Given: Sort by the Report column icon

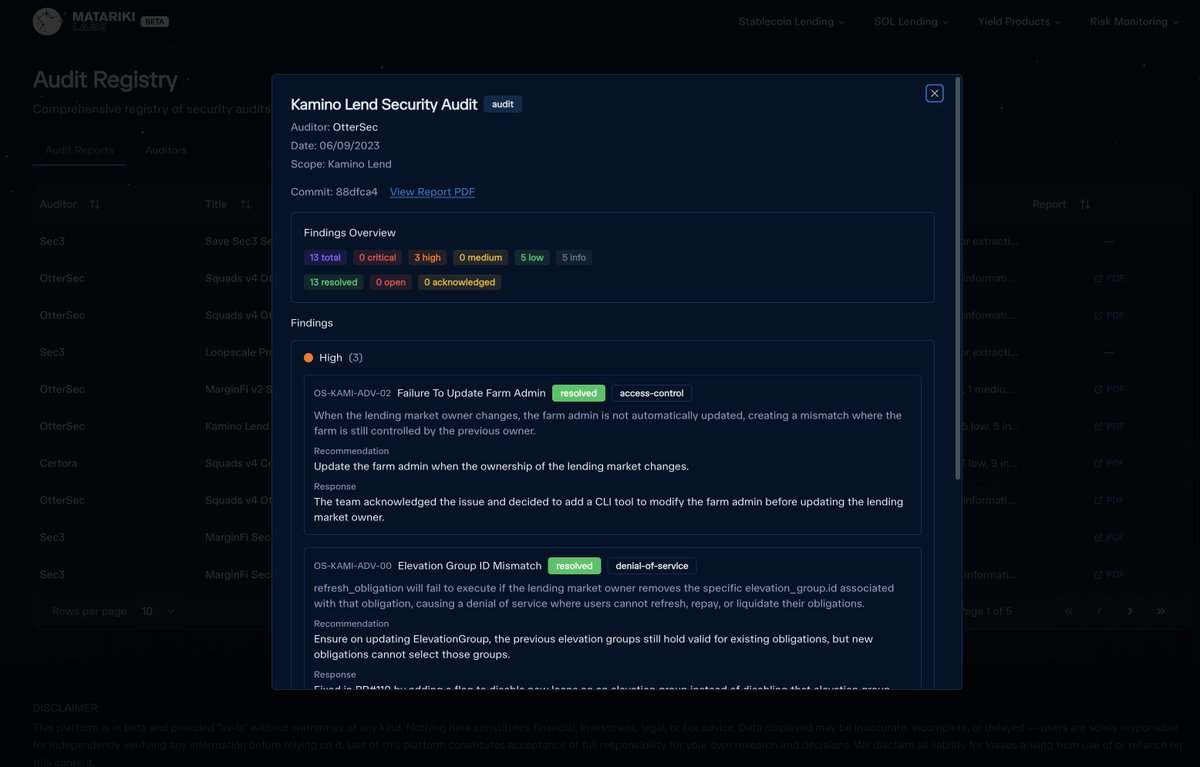Looking at the screenshot, I should coord(1085,204).
